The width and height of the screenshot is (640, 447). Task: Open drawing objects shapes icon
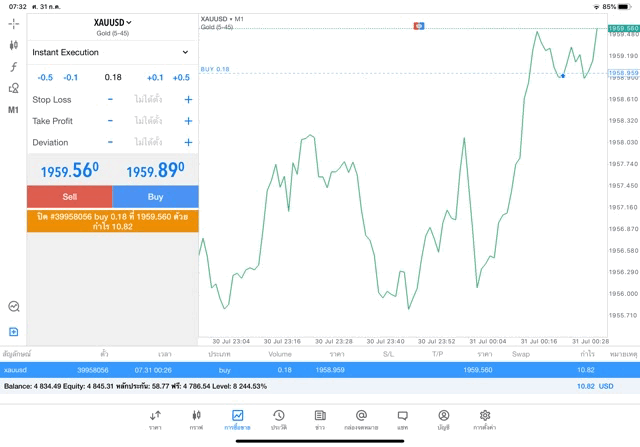(x=13, y=88)
